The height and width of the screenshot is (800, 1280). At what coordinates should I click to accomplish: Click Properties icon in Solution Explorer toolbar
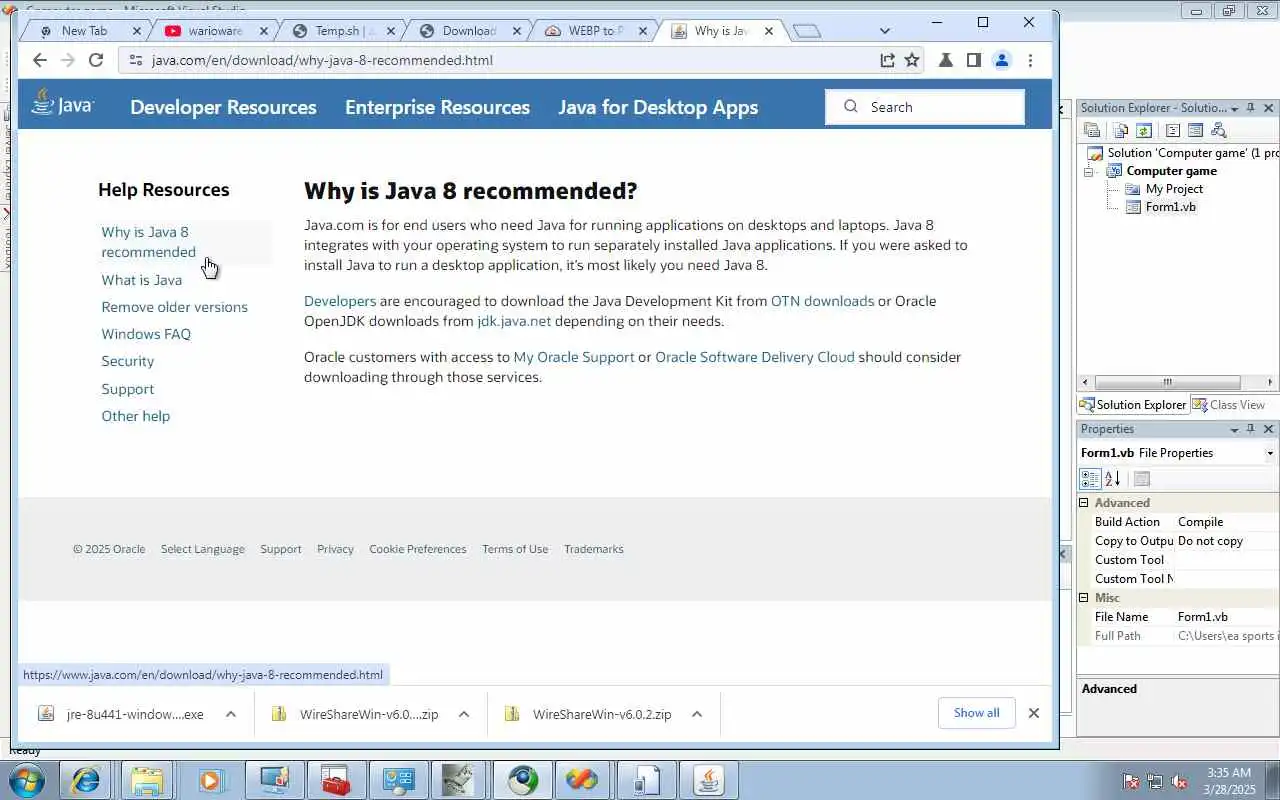[1092, 130]
